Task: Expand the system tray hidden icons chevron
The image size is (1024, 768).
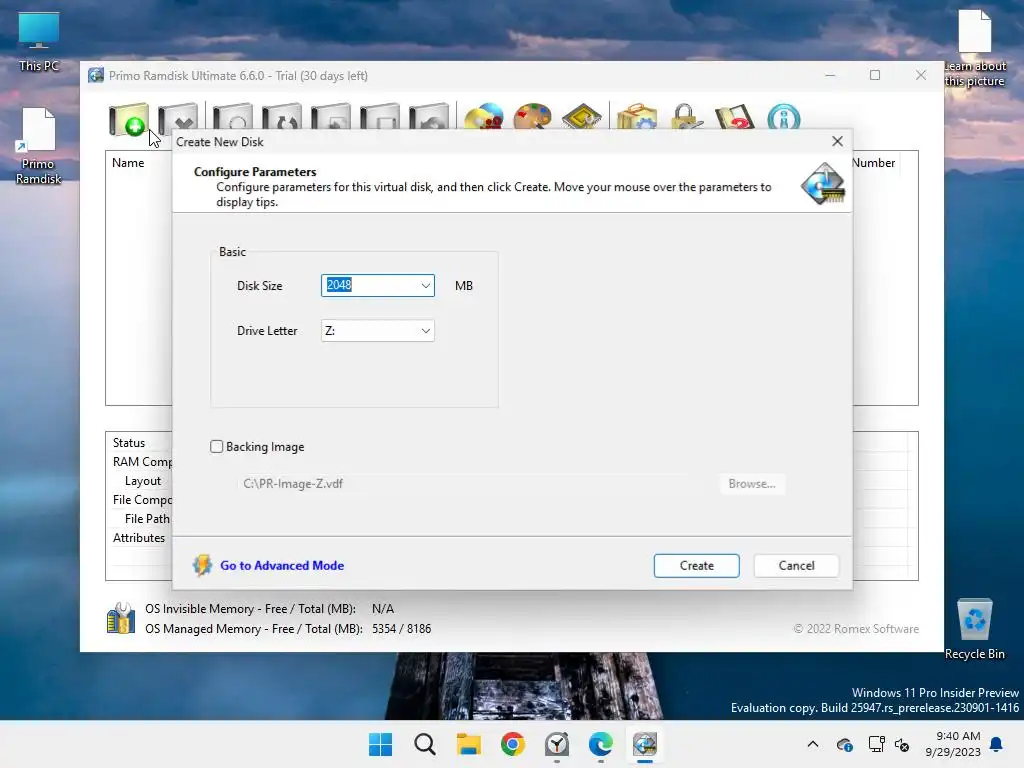Action: point(812,744)
